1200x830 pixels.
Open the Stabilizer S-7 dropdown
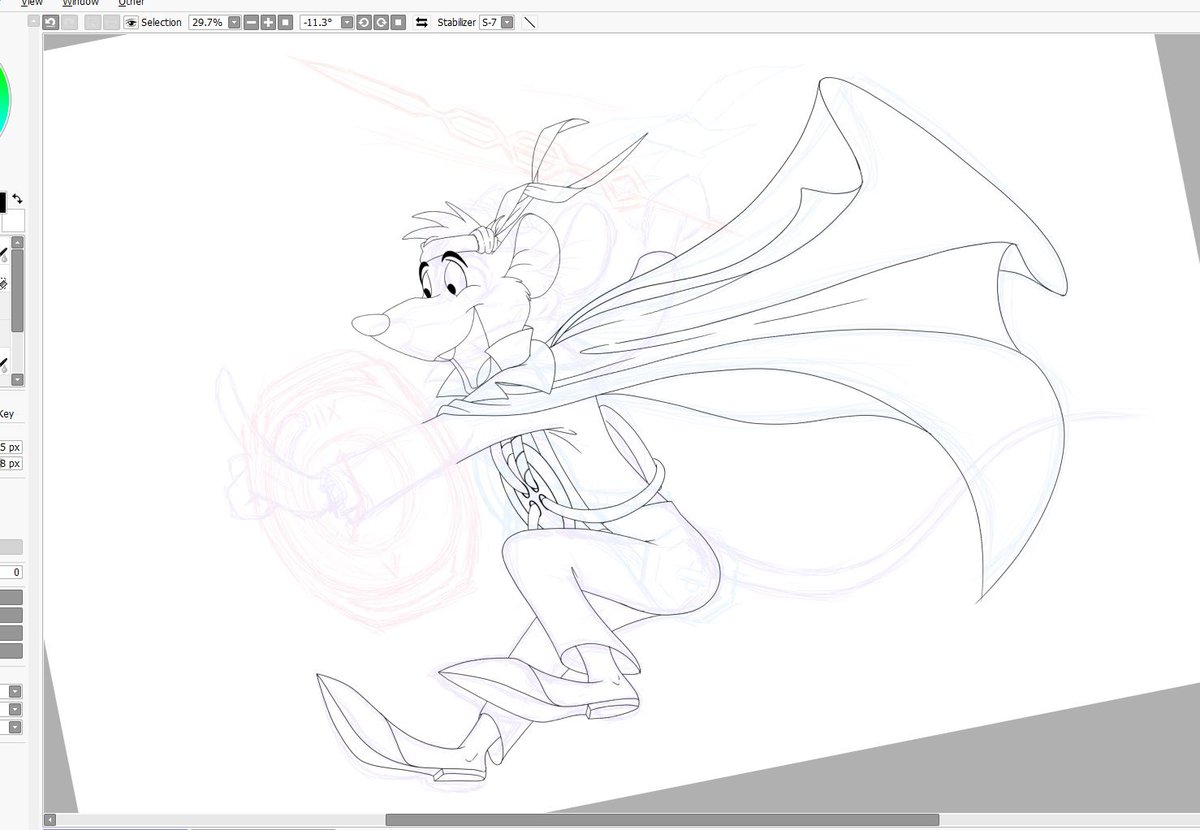pyautogui.click(x=507, y=22)
